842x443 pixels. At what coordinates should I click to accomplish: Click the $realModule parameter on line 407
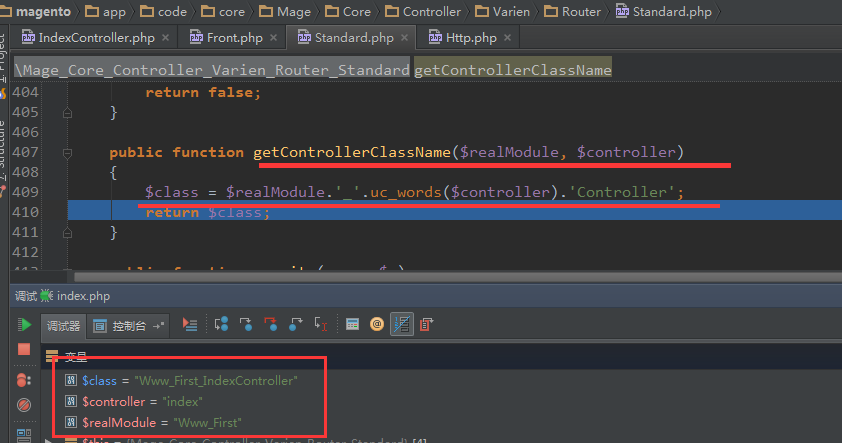tap(509, 152)
